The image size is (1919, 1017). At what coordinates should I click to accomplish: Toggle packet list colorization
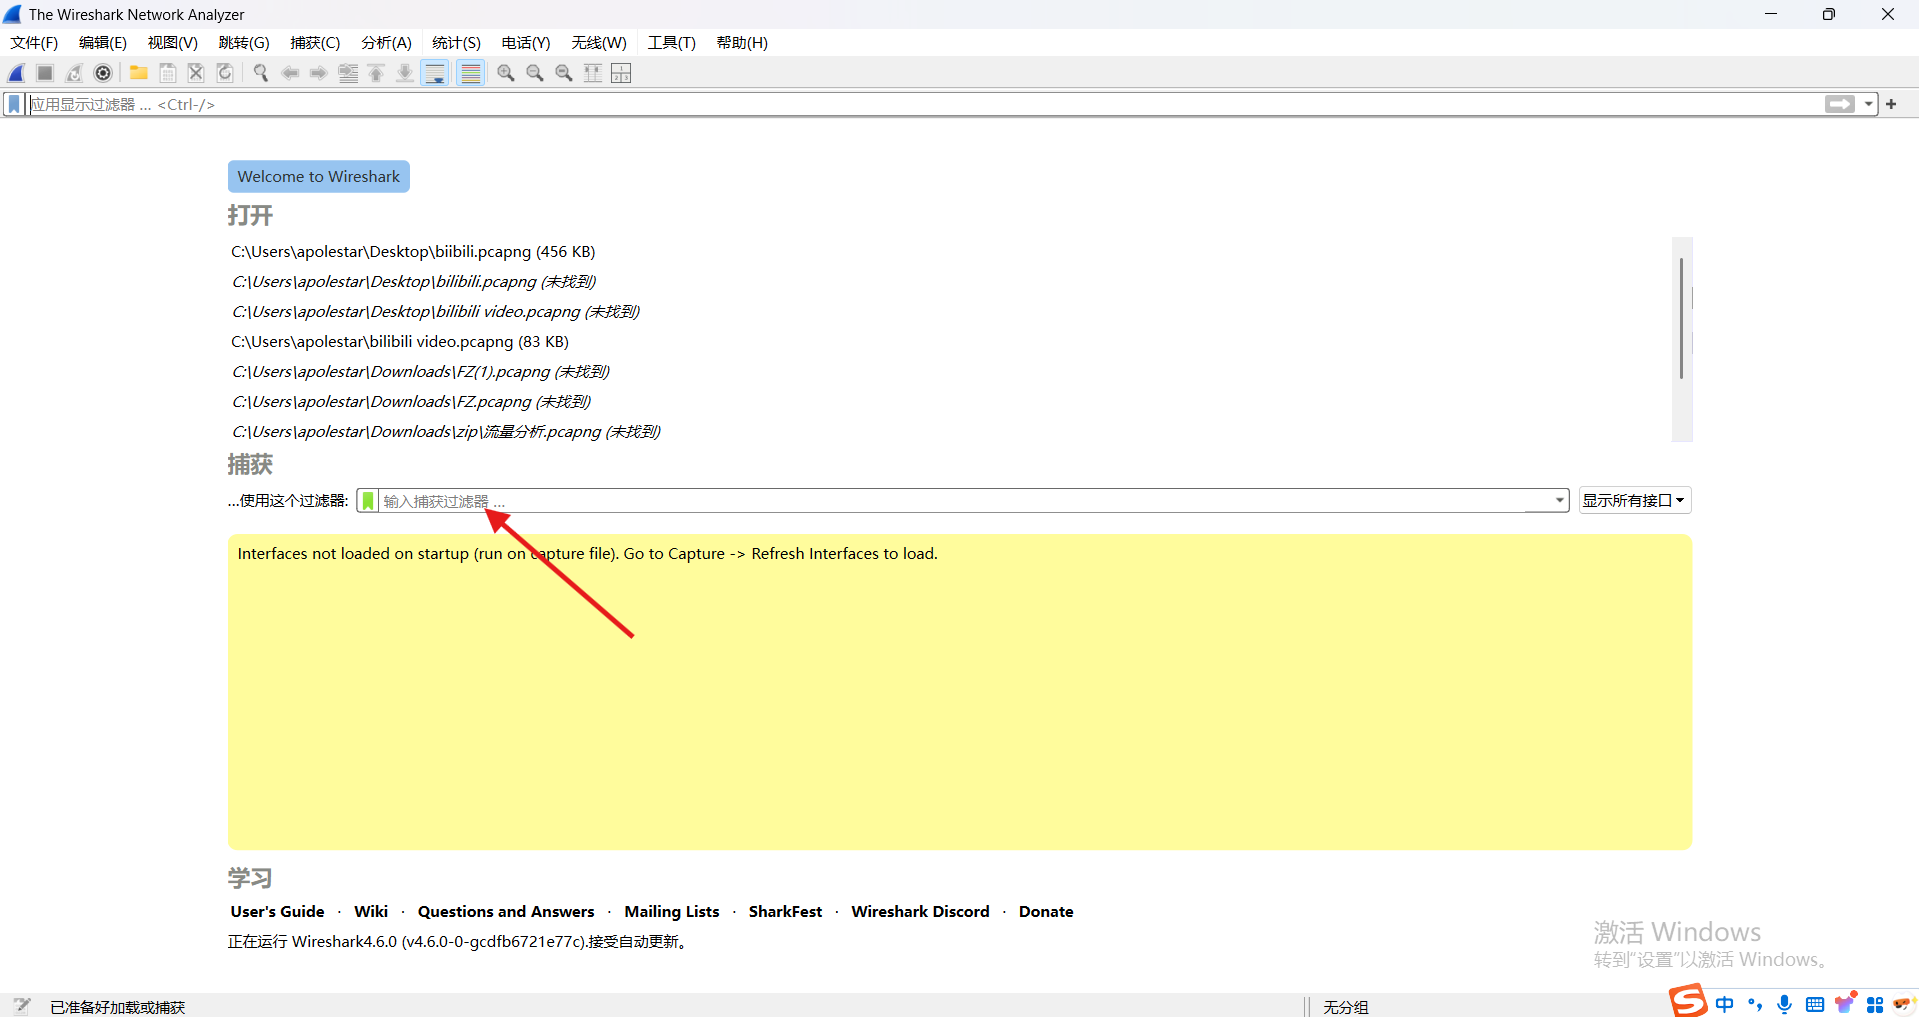471,73
